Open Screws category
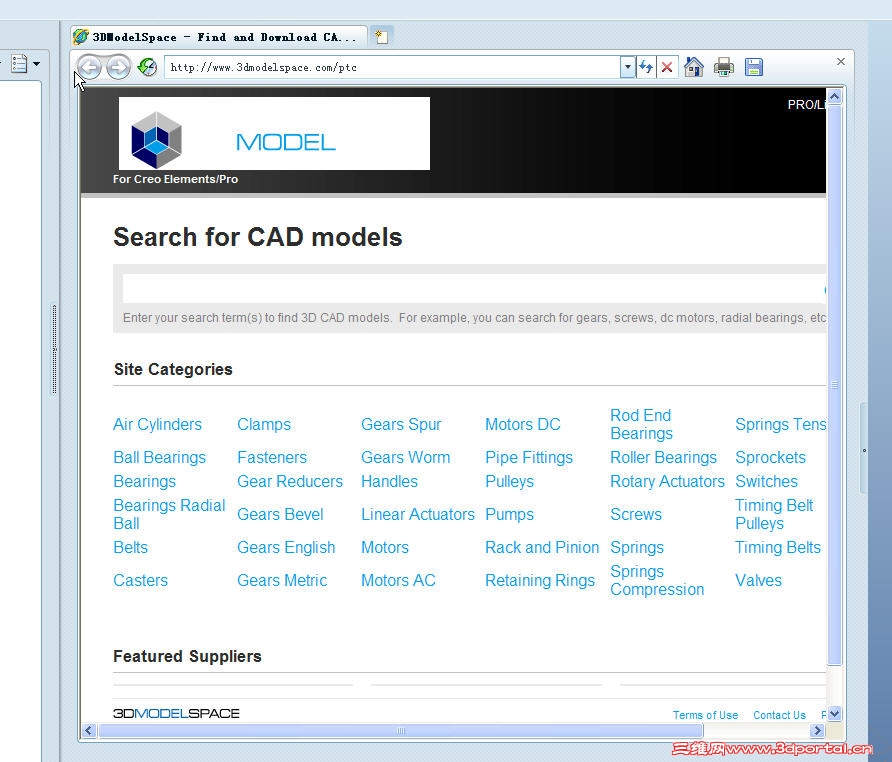The height and width of the screenshot is (762, 892). tap(636, 514)
